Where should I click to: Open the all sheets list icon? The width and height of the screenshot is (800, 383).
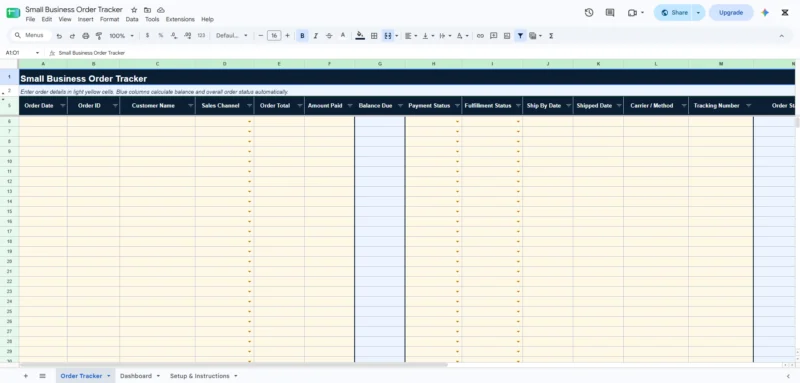[x=42, y=376]
